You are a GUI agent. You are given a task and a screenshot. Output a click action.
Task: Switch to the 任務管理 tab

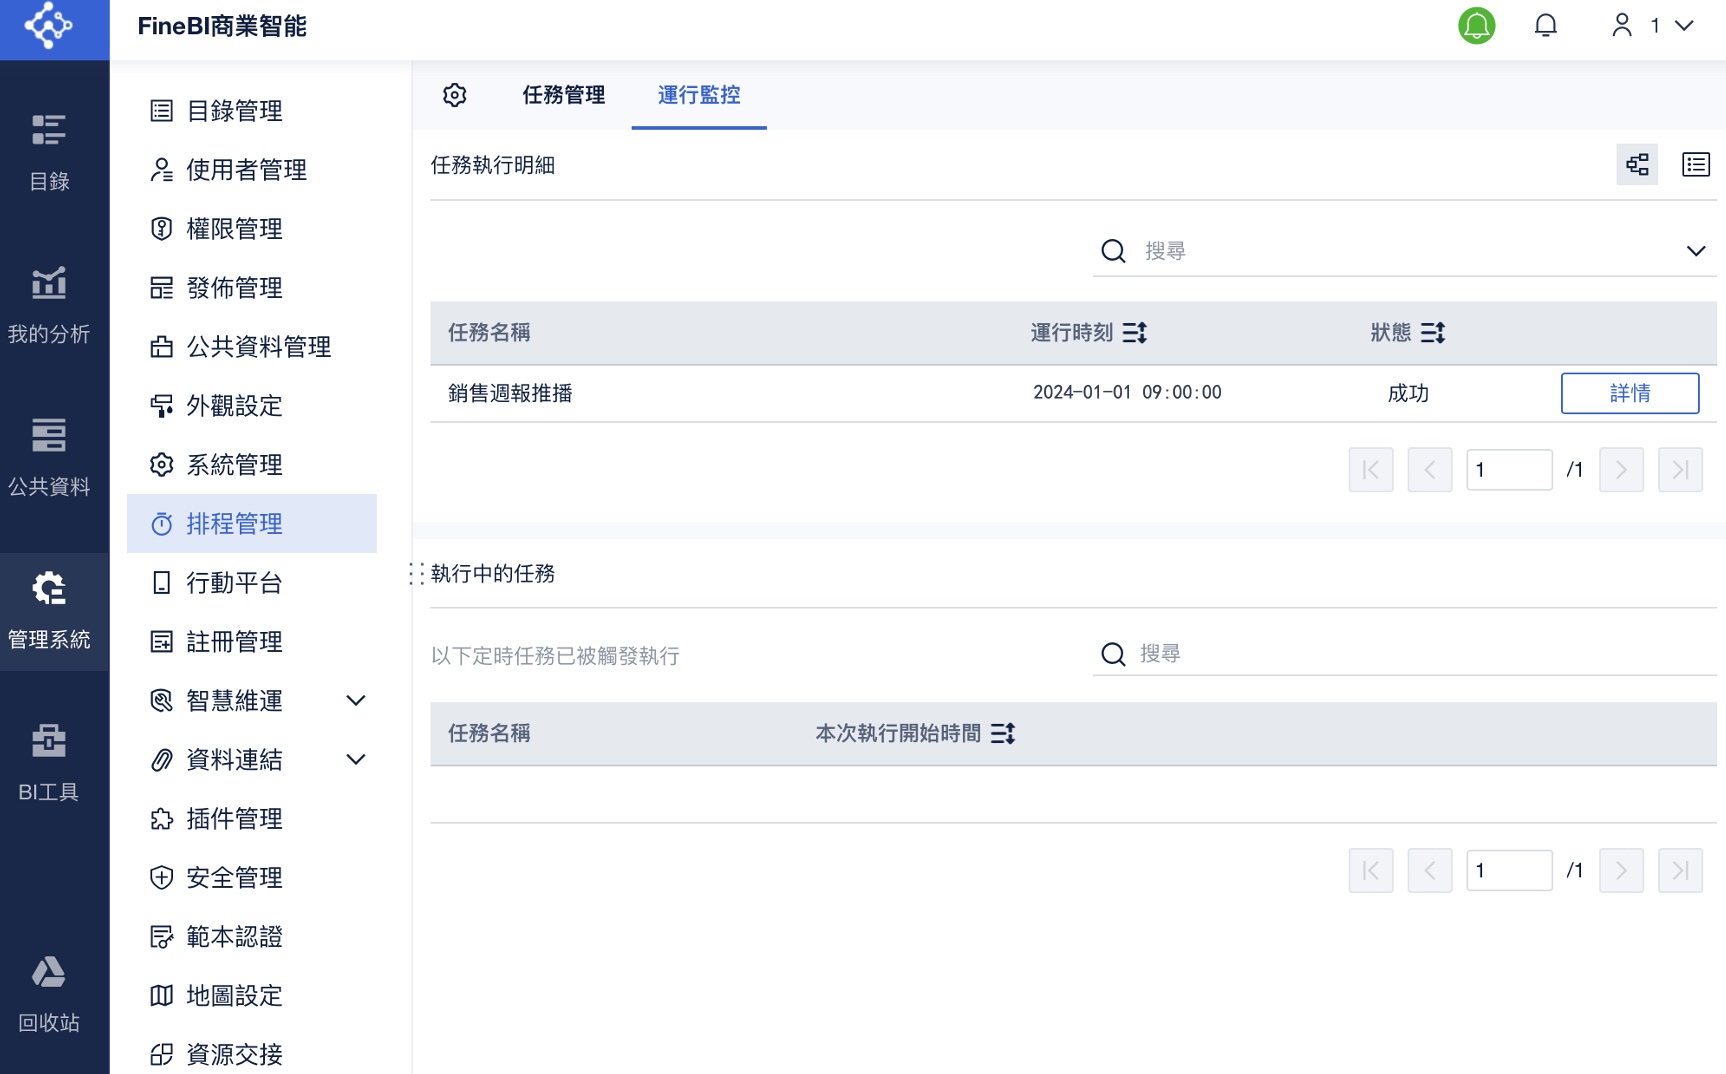(x=563, y=95)
